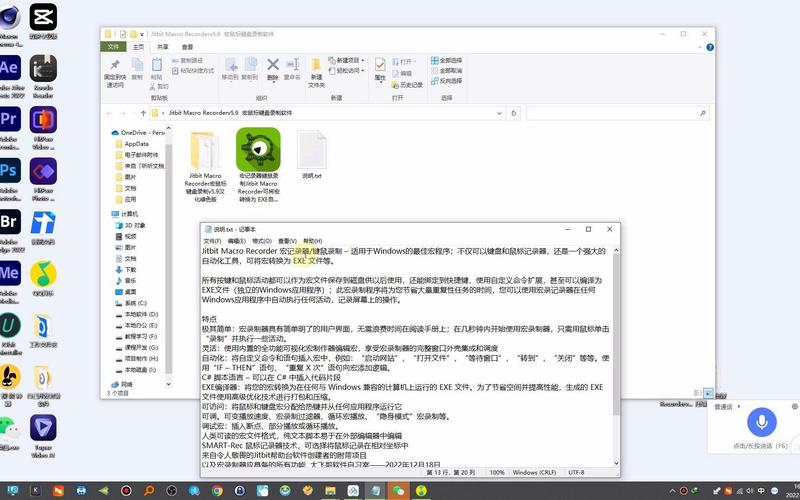Select 计算机 in the navigation pane

[125, 214]
